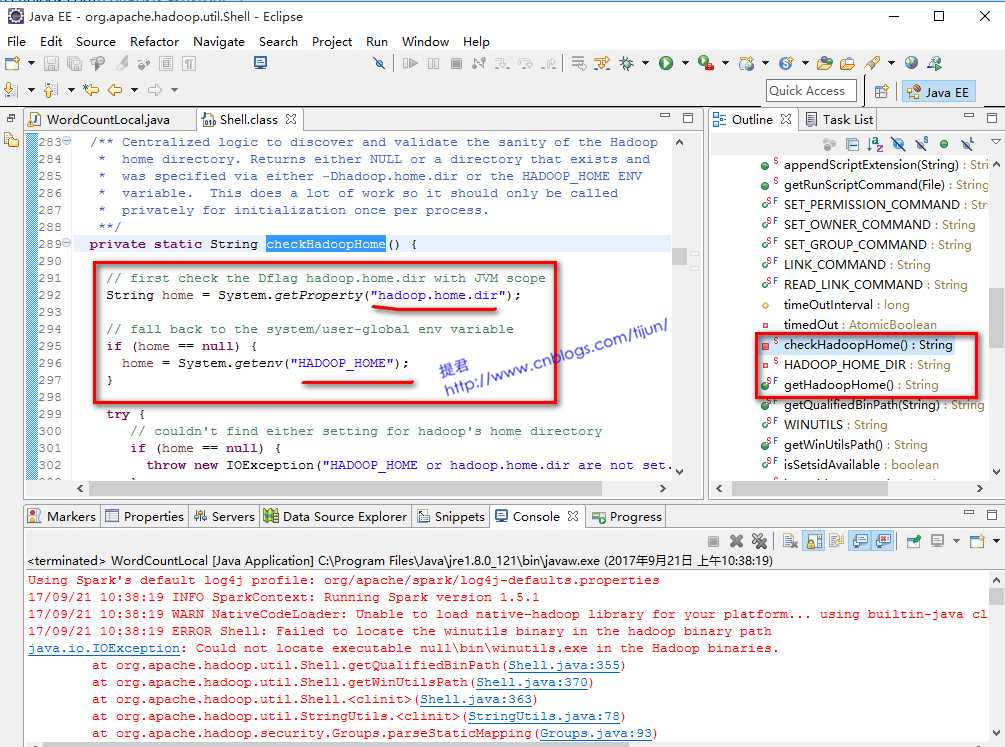Image resolution: width=1005 pixels, height=747 pixels.
Task: Click the New Dynamic Web Project icon
Action: [x=746, y=63]
